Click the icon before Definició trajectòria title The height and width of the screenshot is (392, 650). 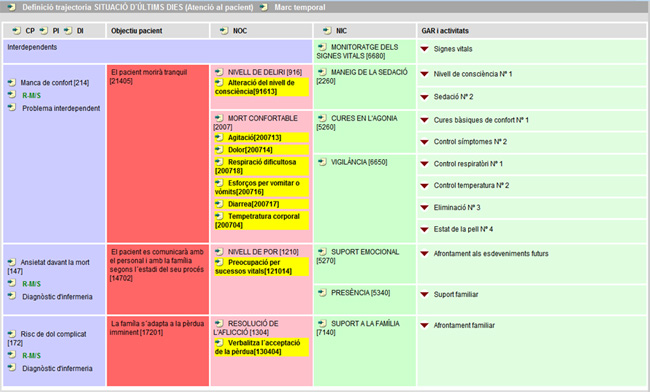11,7
